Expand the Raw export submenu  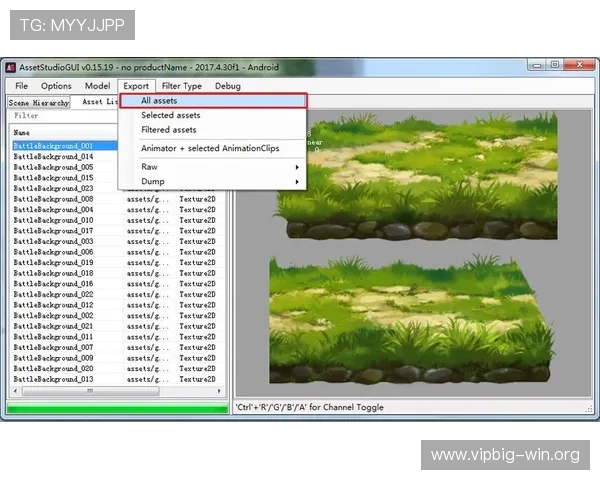click(x=213, y=167)
